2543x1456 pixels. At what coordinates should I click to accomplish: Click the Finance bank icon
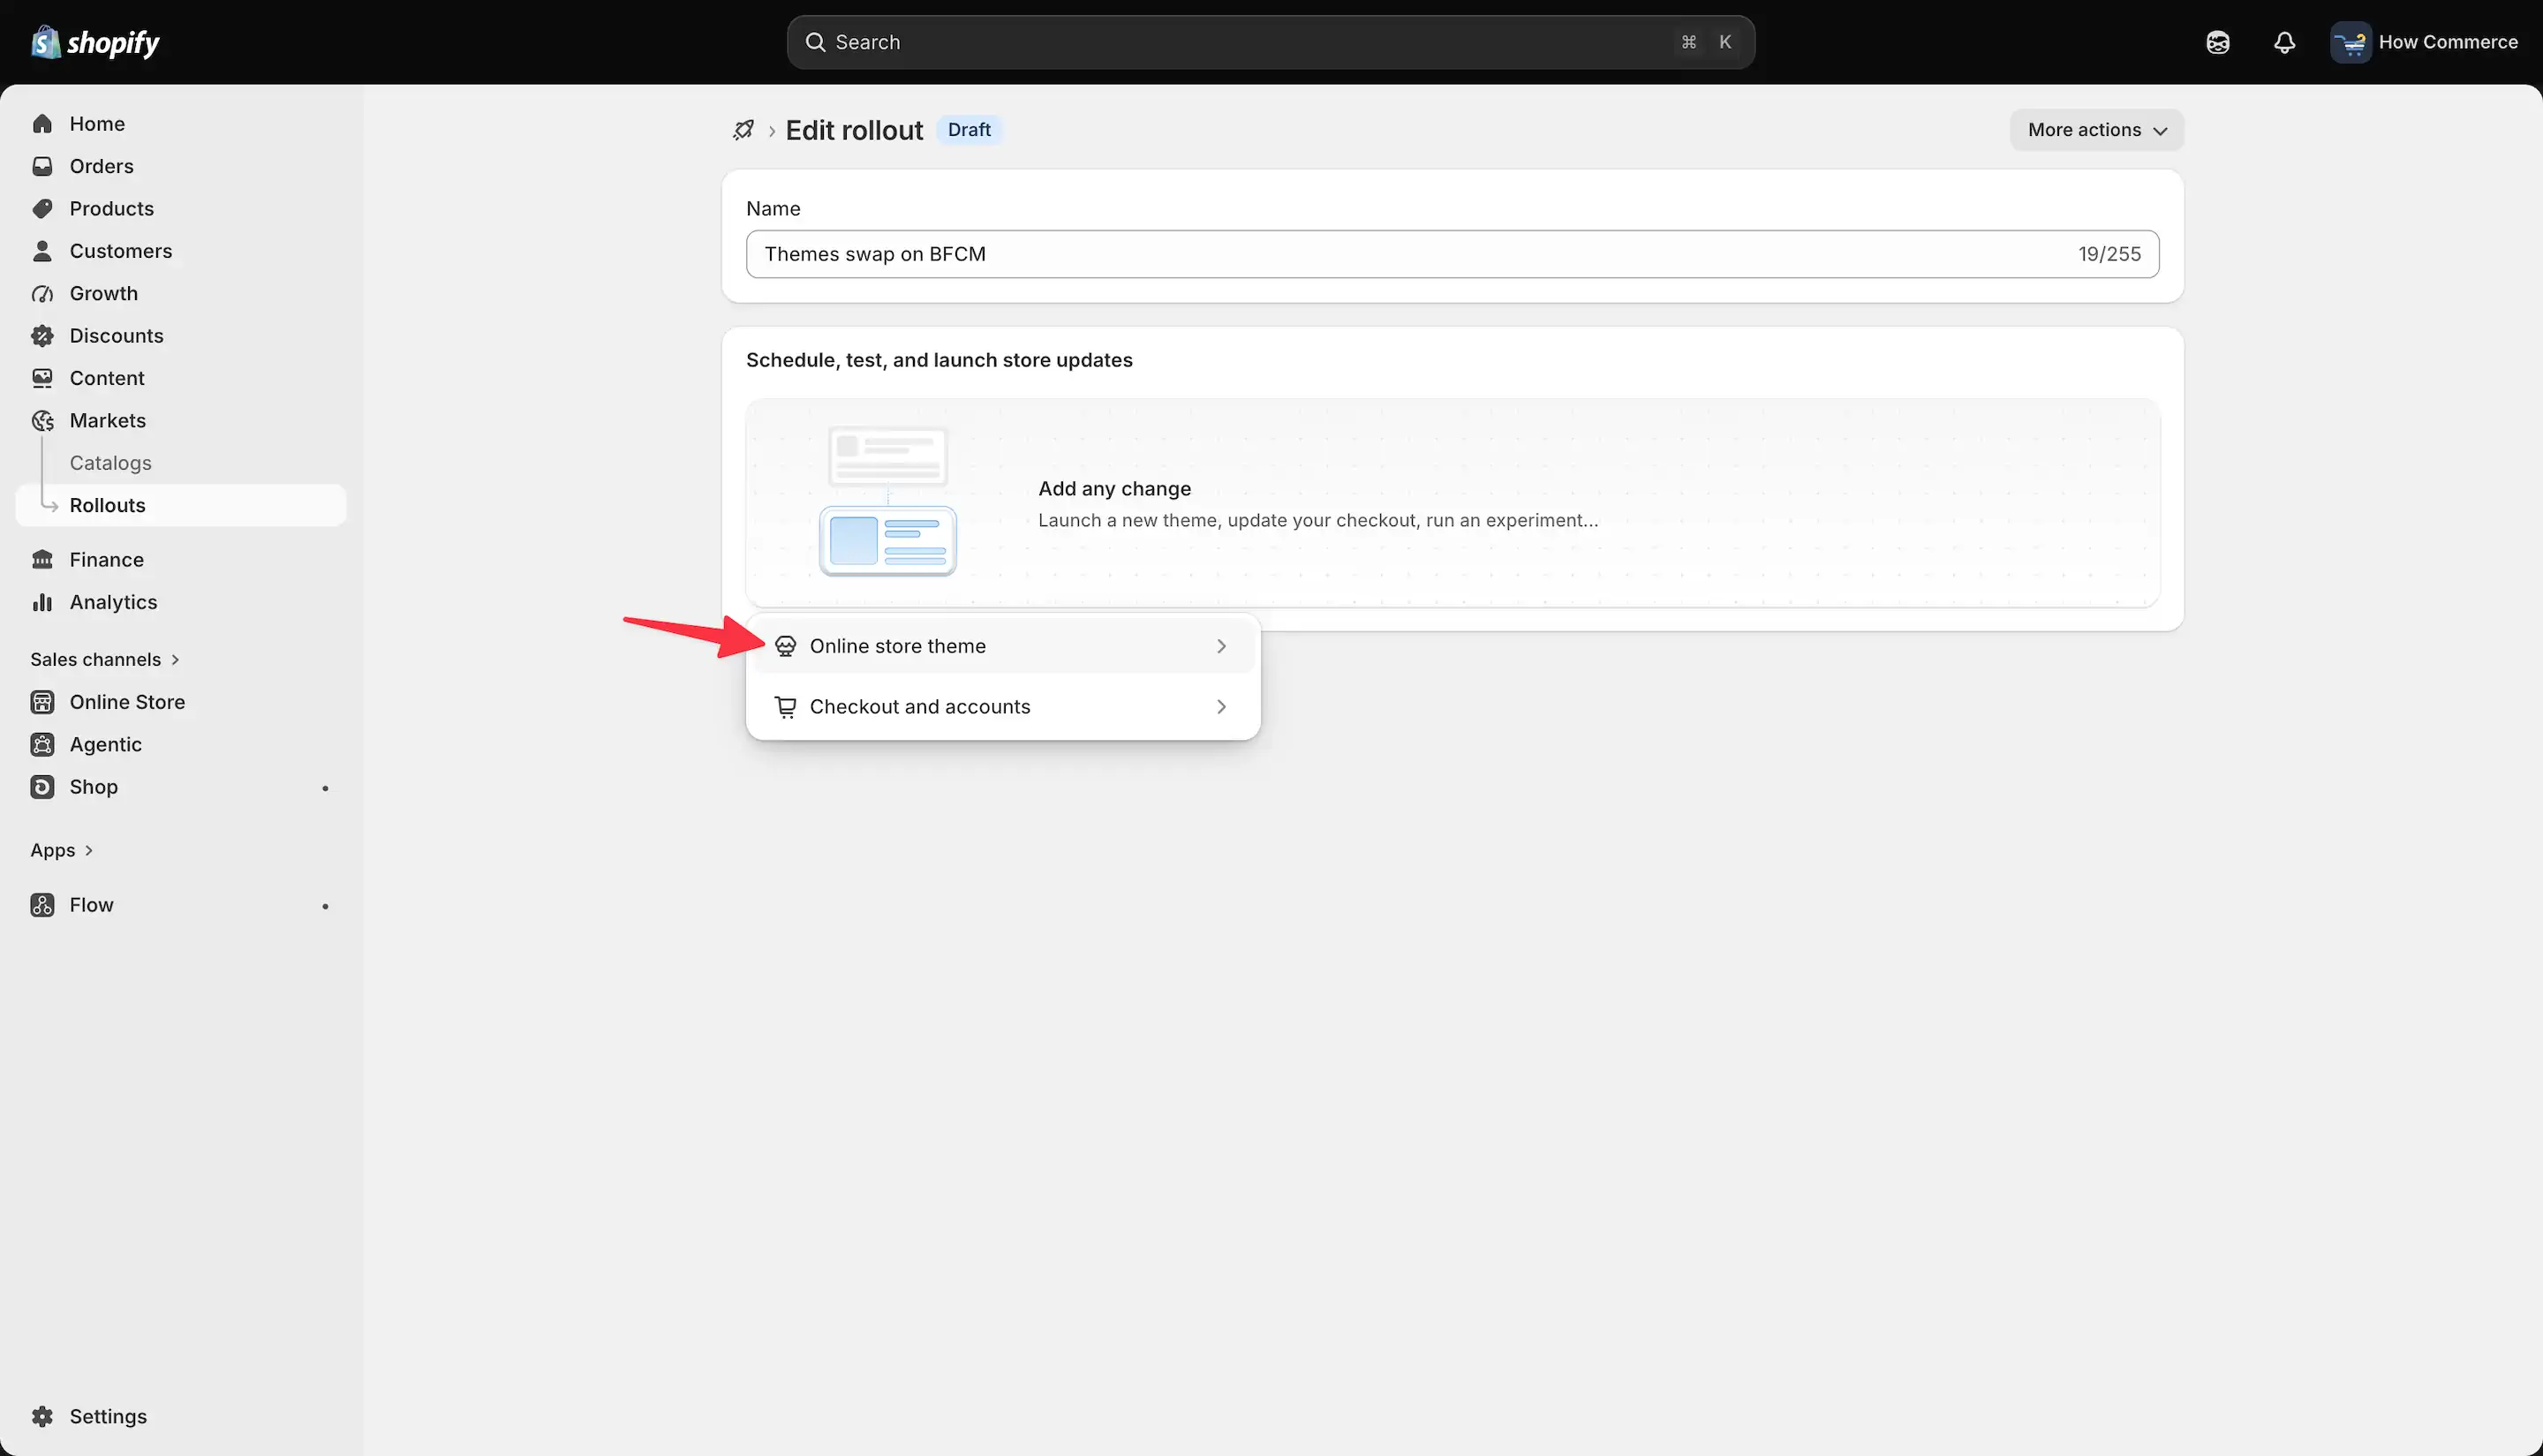coord(42,560)
